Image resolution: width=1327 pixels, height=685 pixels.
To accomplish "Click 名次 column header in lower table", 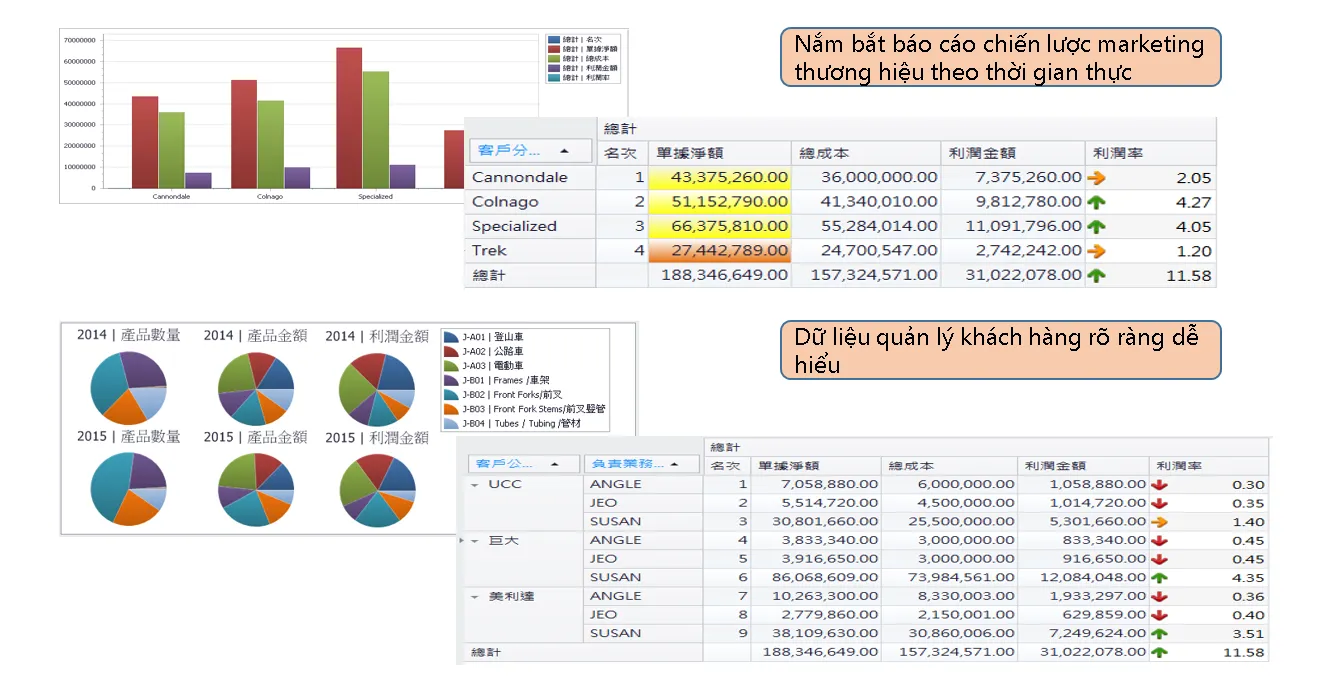I will click(x=726, y=465).
